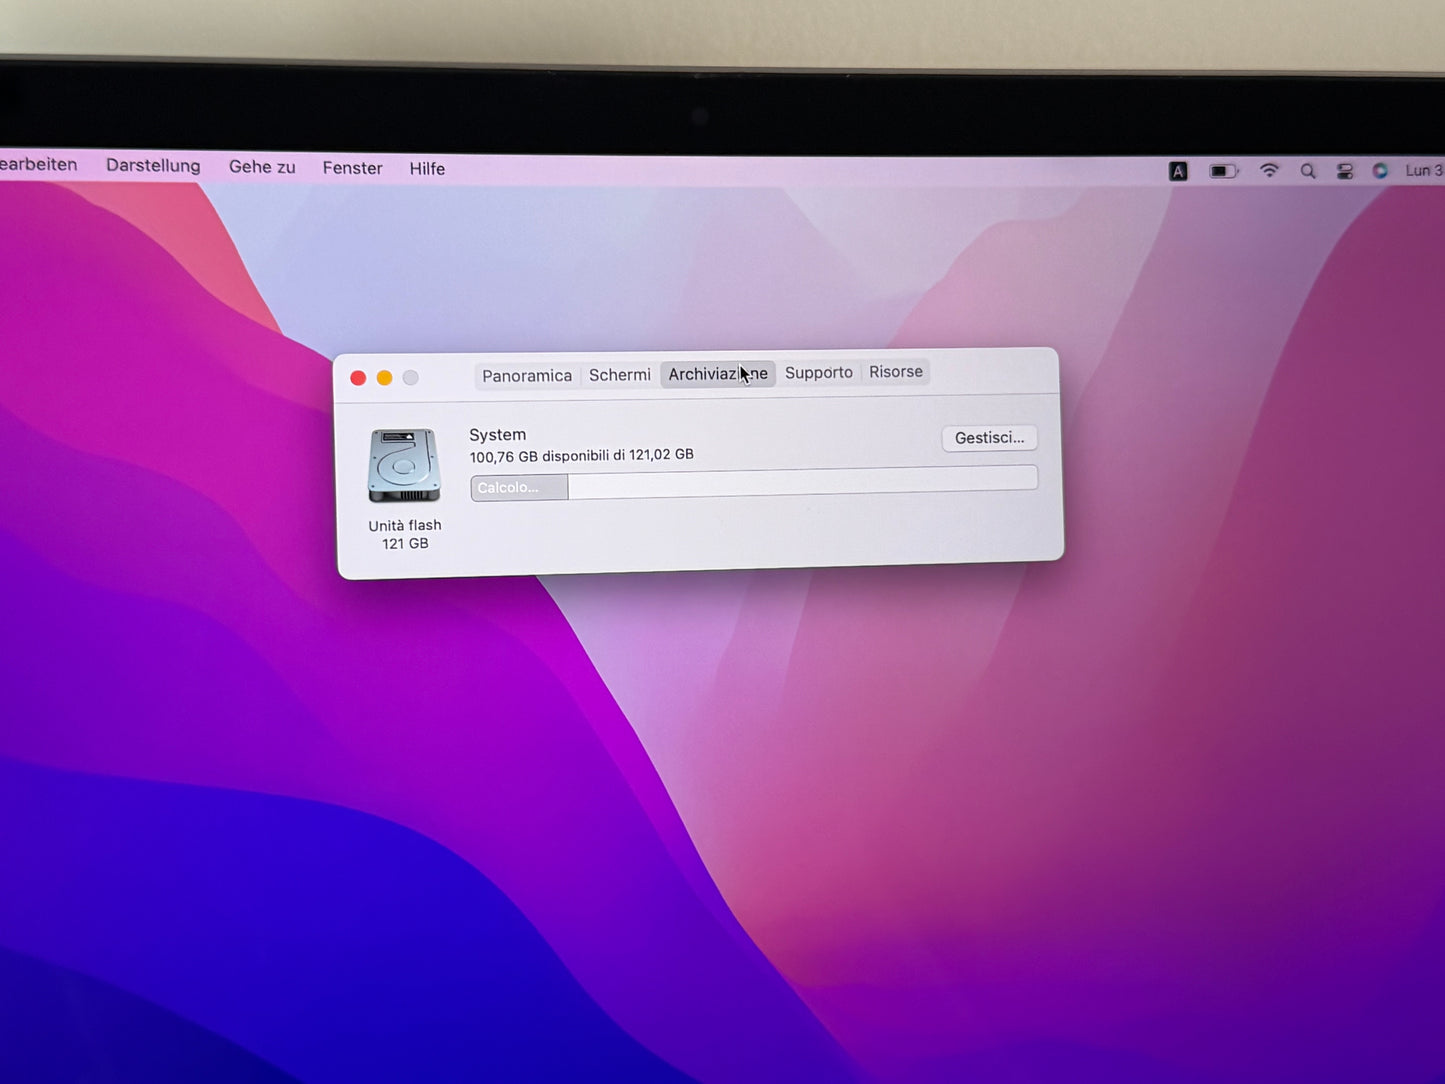Click the keyboard input source icon
The width and height of the screenshot is (1445, 1084).
coord(1179,171)
